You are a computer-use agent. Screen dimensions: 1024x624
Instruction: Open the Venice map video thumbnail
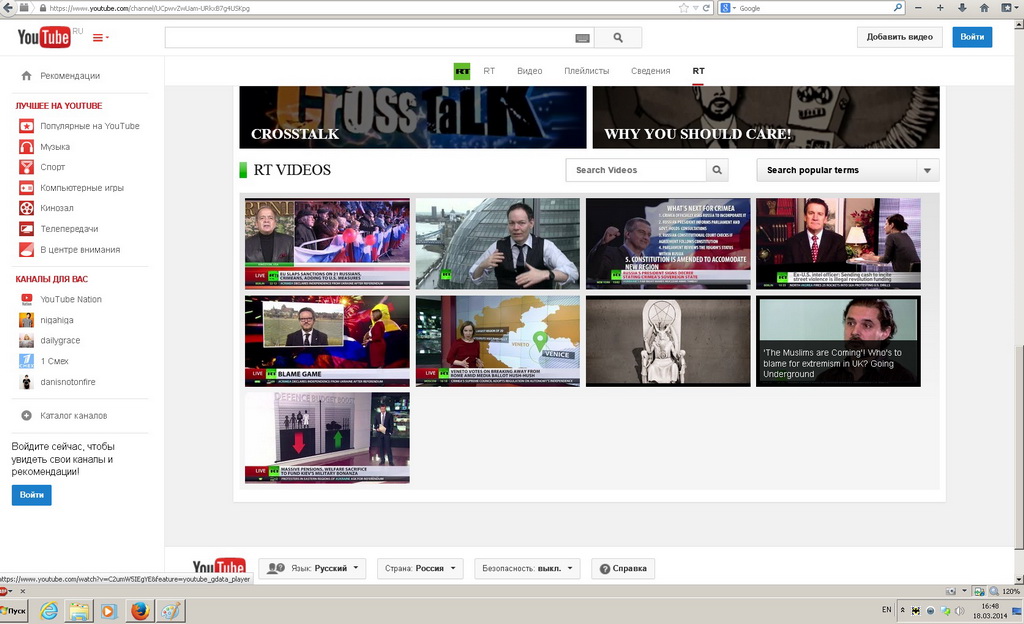coord(498,341)
